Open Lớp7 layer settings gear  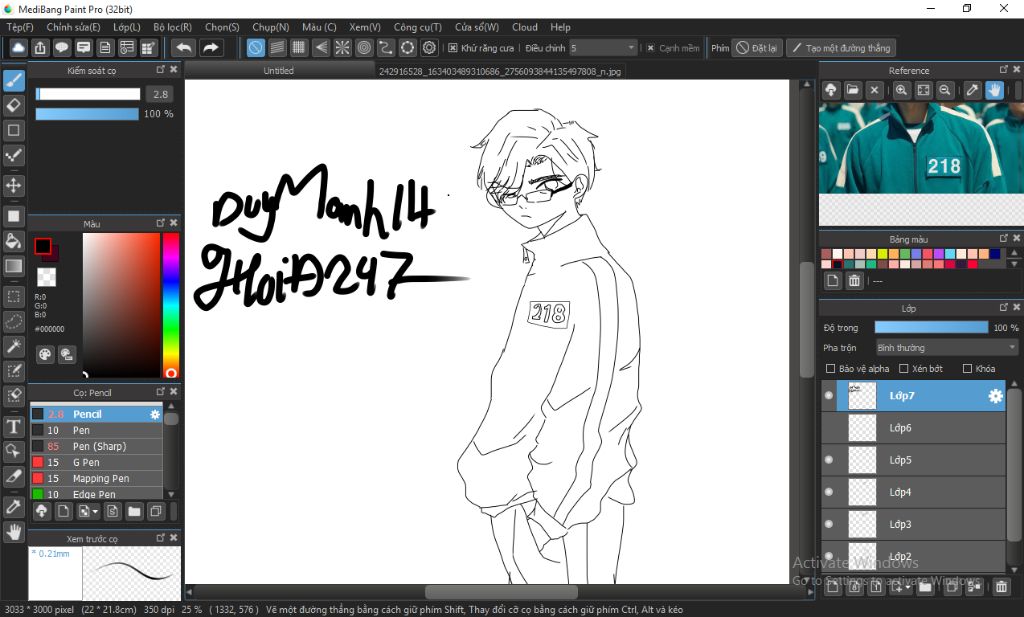click(x=995, y=396)
